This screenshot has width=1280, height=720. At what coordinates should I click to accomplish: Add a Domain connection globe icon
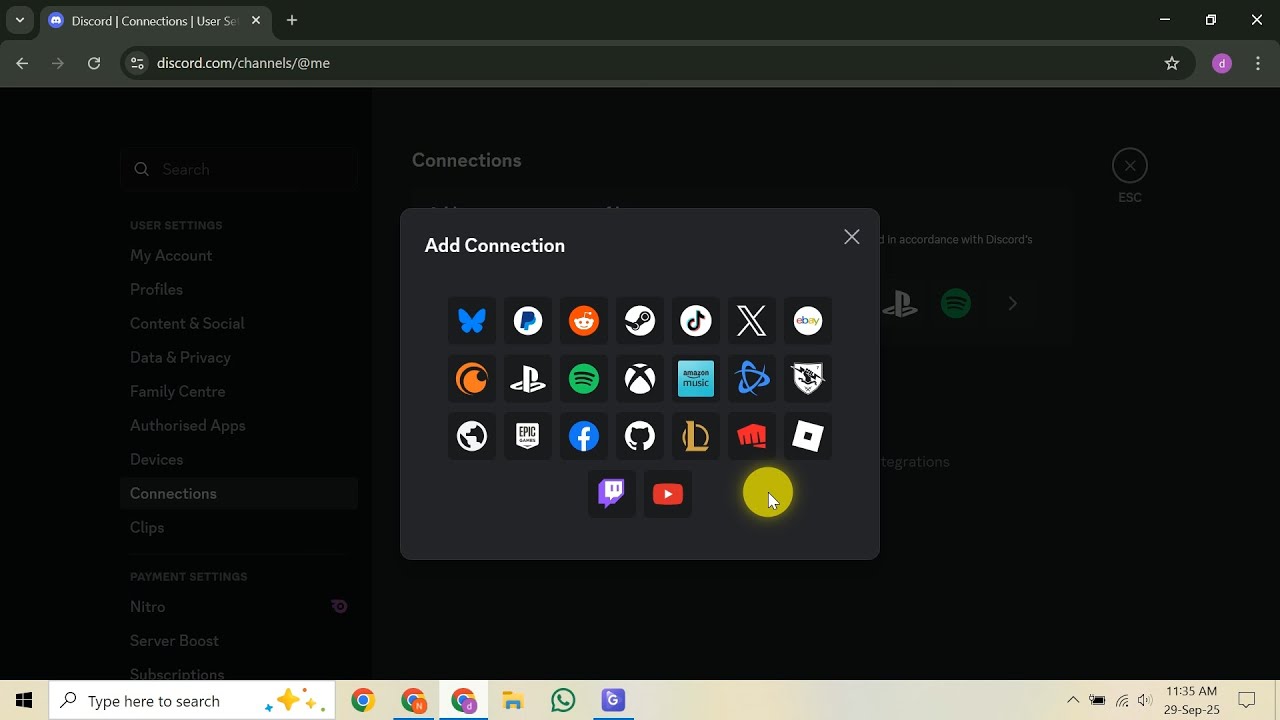click(x=472, y=437)
